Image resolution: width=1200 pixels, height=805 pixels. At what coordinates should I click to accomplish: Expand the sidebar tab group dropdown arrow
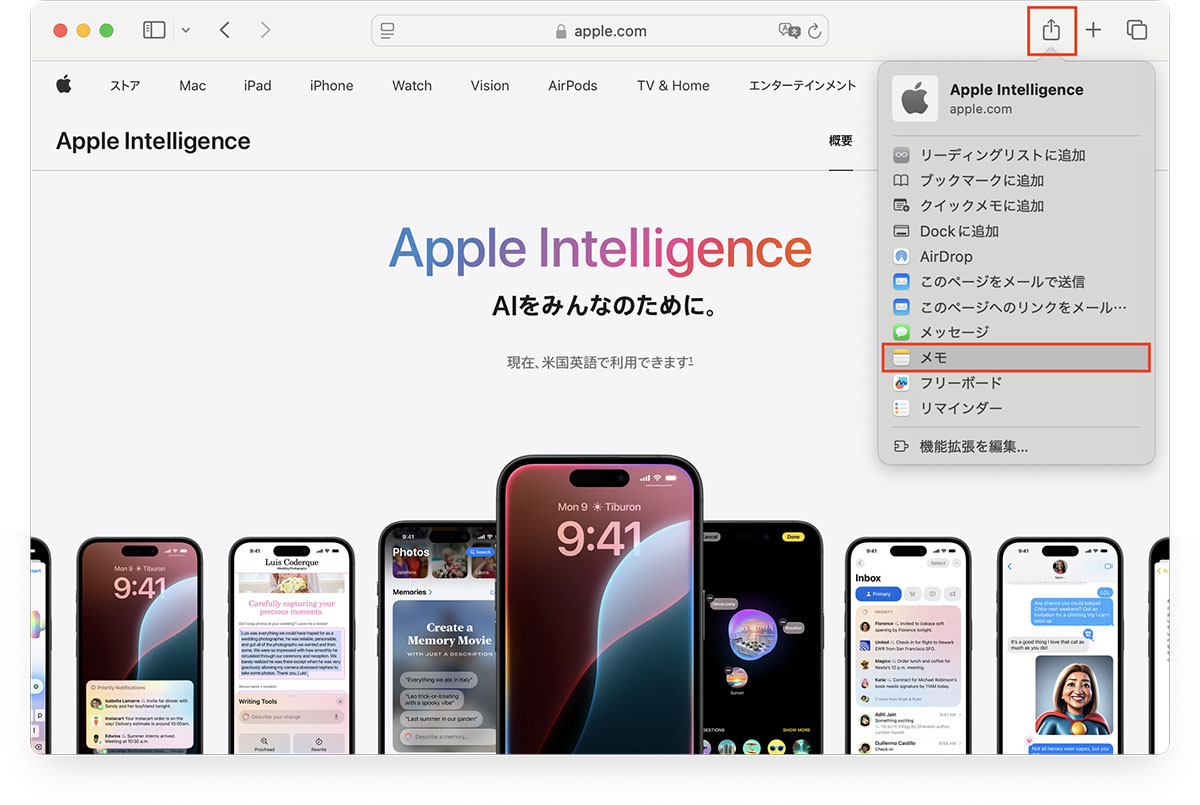pos(185,30)
